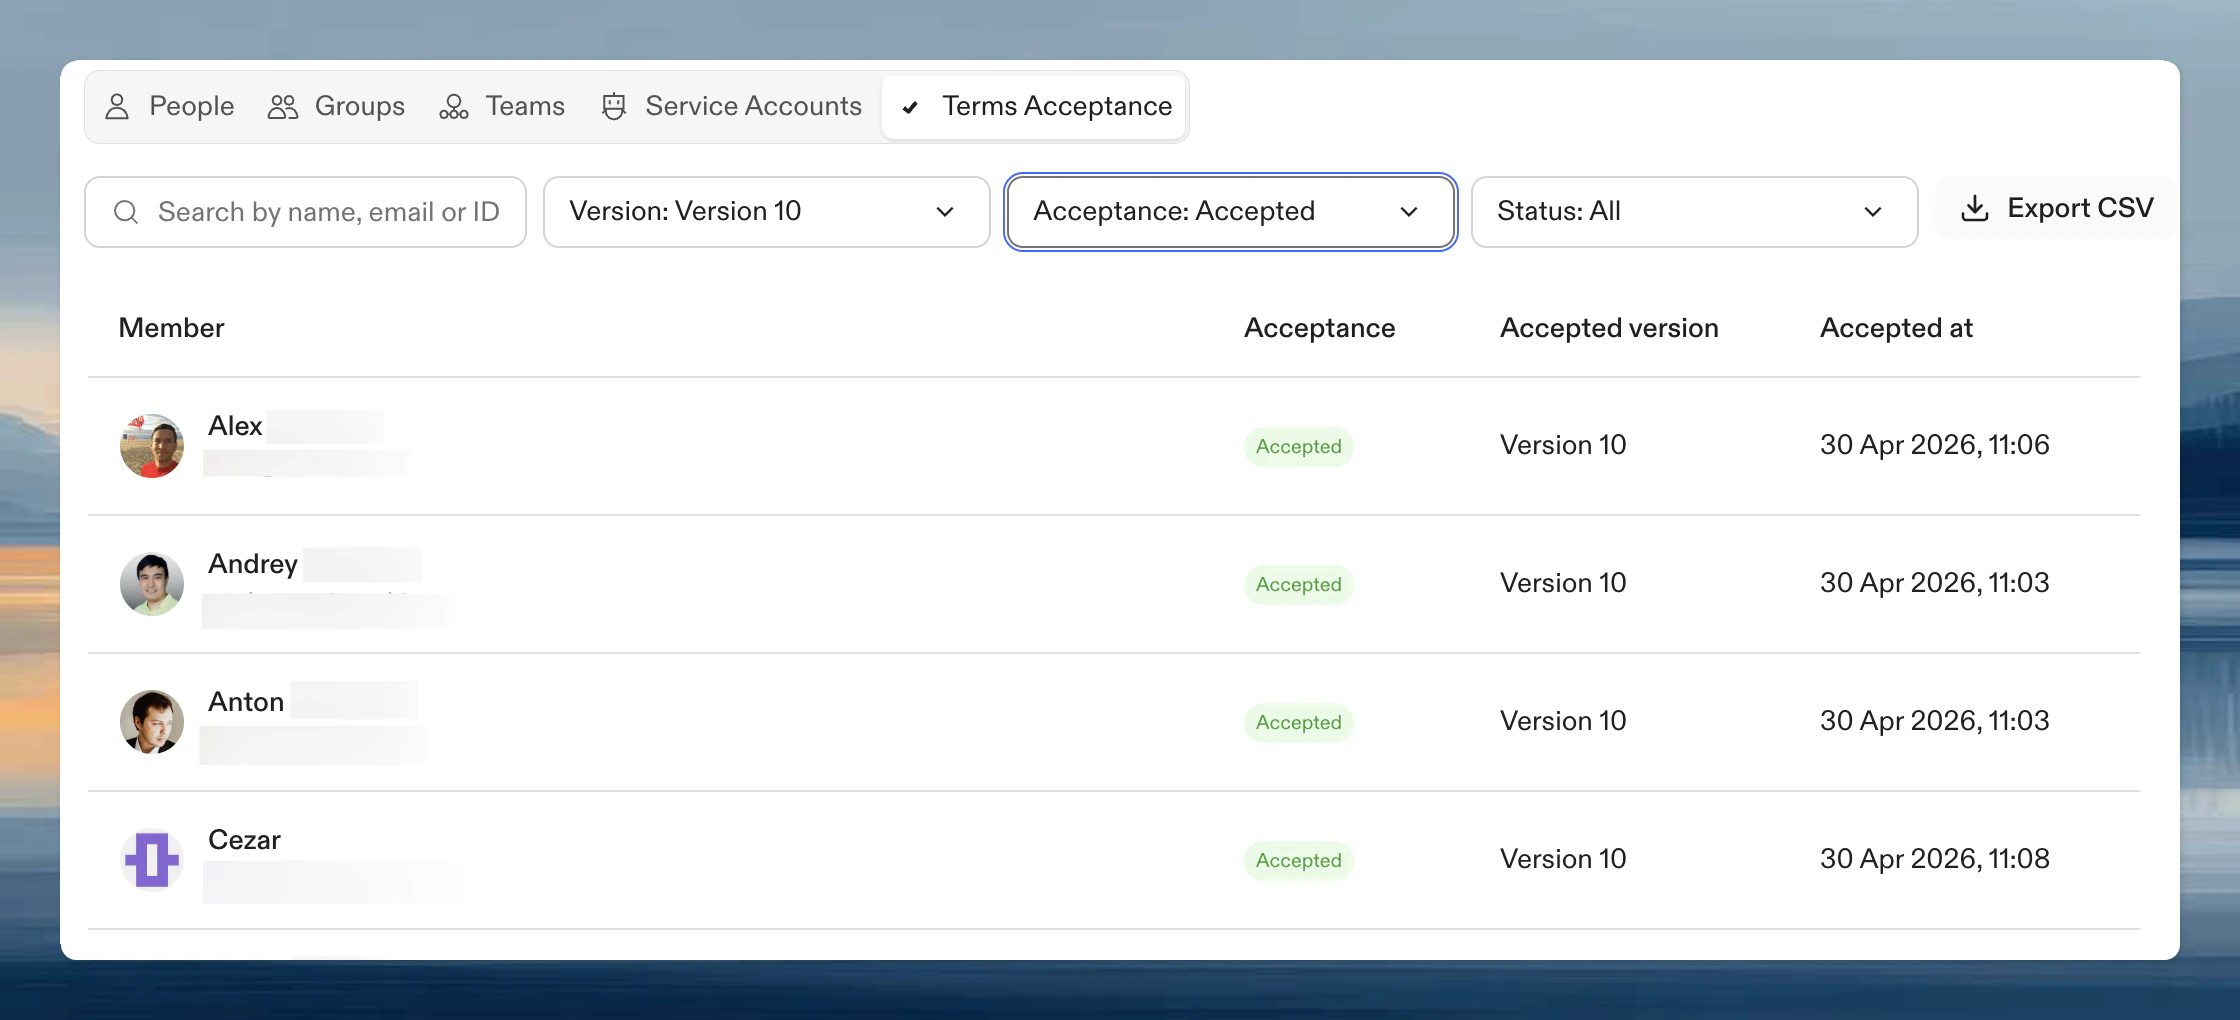Open the Status filter dropdown
Screen dimensions: 2240x1020
(x=1693, y=211)
